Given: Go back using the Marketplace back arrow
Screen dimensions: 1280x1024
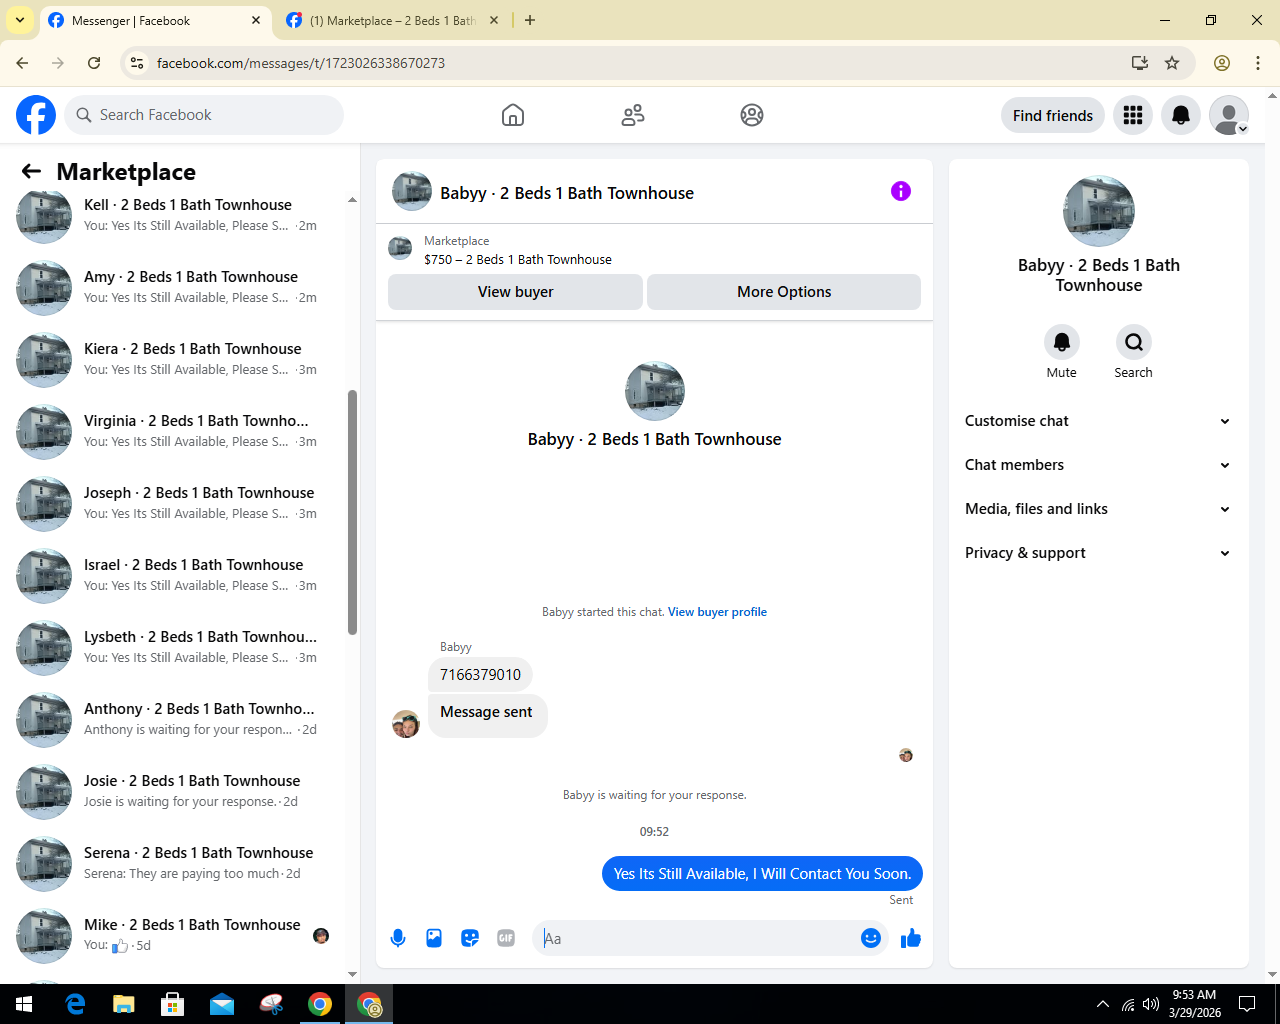Looking at the screenshot, I should click(31, 171).
